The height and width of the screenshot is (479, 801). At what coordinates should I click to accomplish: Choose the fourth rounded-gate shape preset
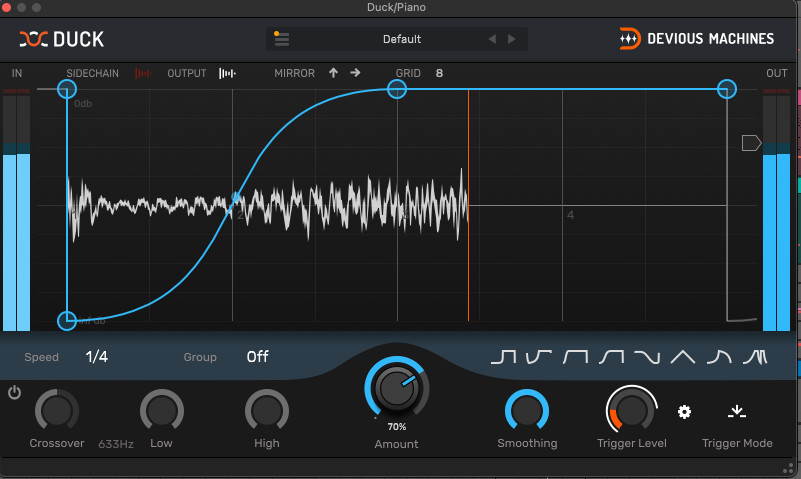pyautogui.click(x=611, y=357)
